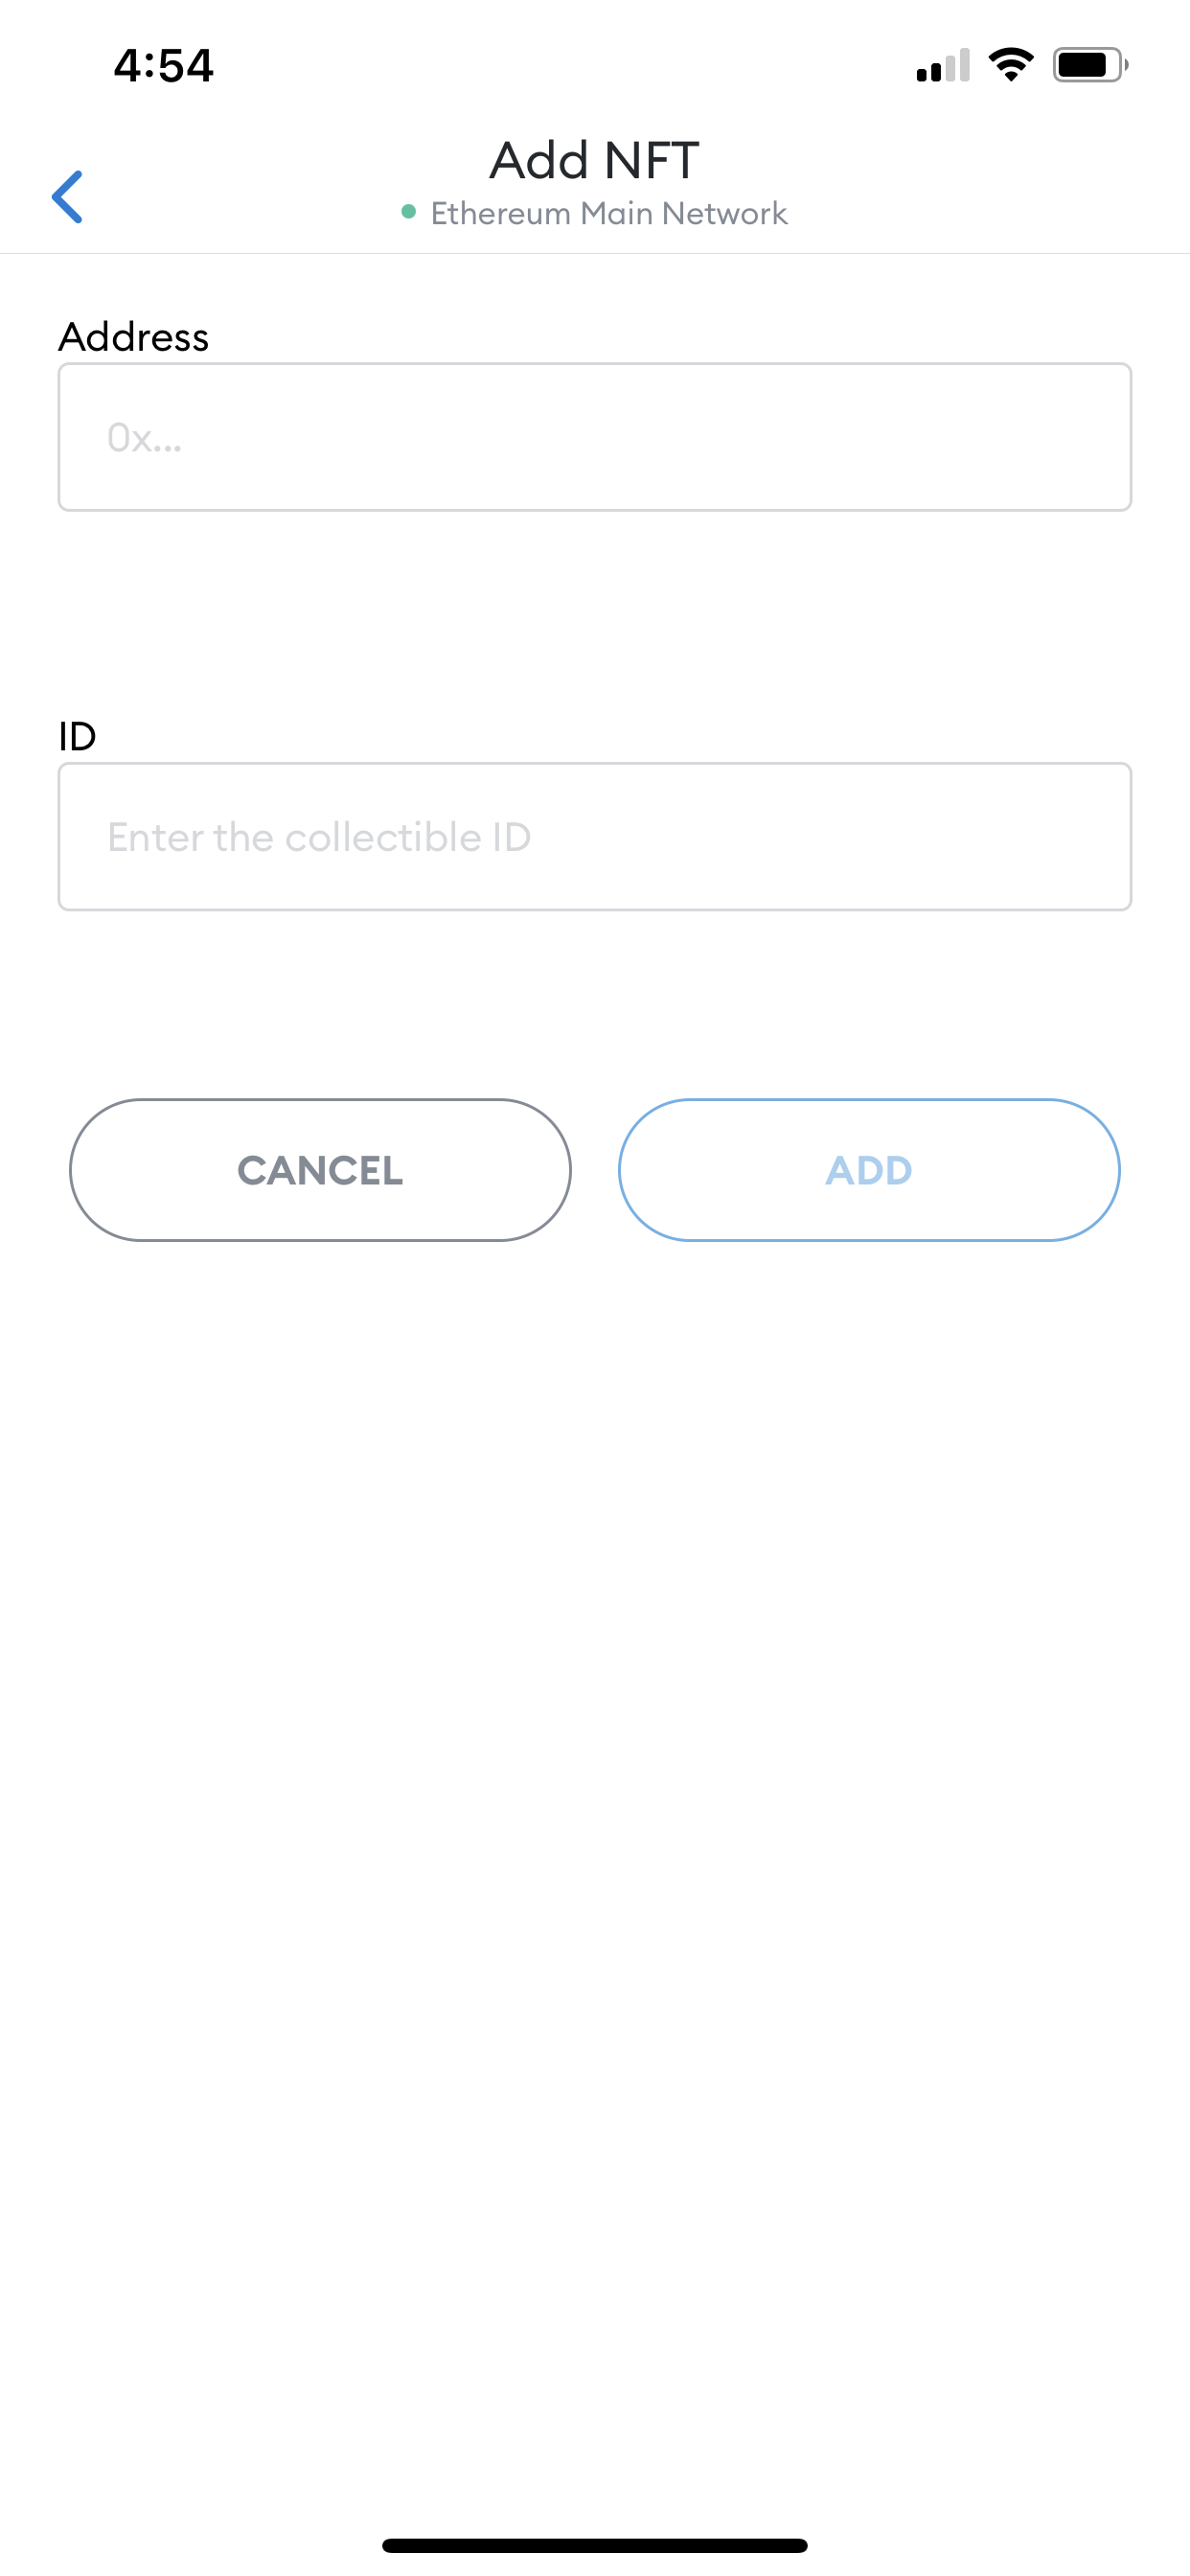Tap the Wi-Fi status icon

point(1010,65)
